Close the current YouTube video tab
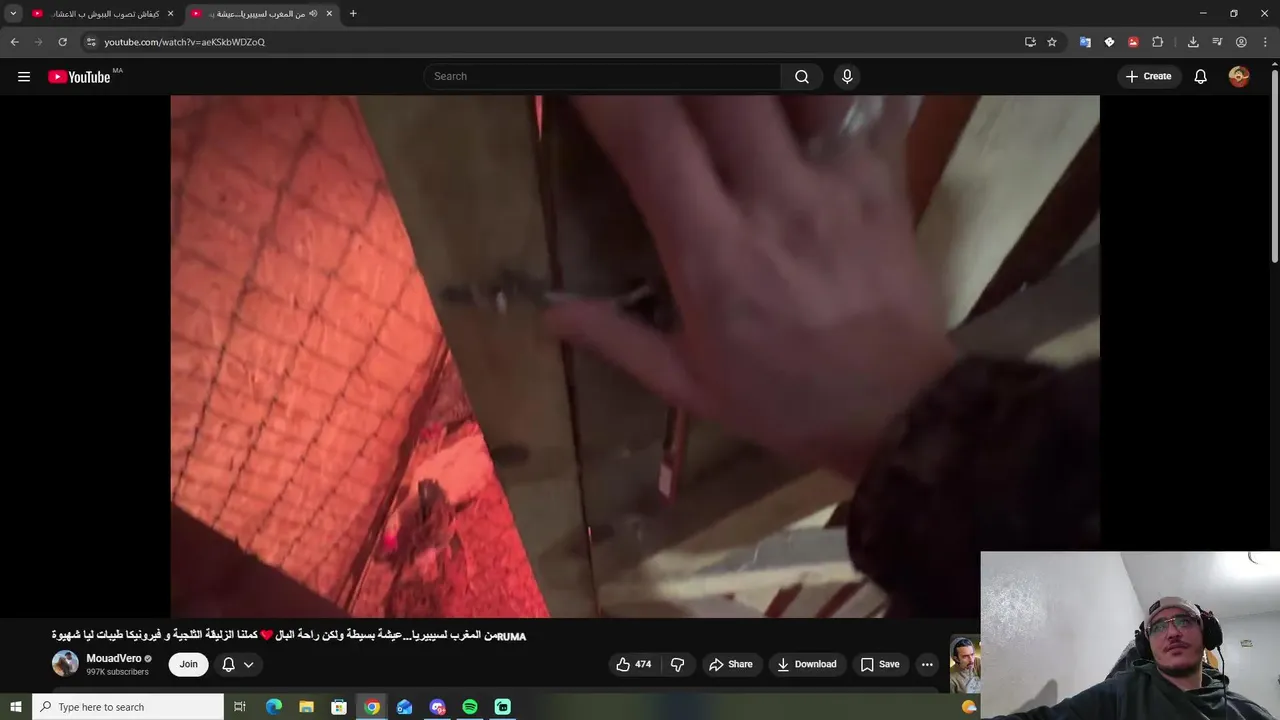1280x720 pixels. pyautogui.click(x=329, y=14)
